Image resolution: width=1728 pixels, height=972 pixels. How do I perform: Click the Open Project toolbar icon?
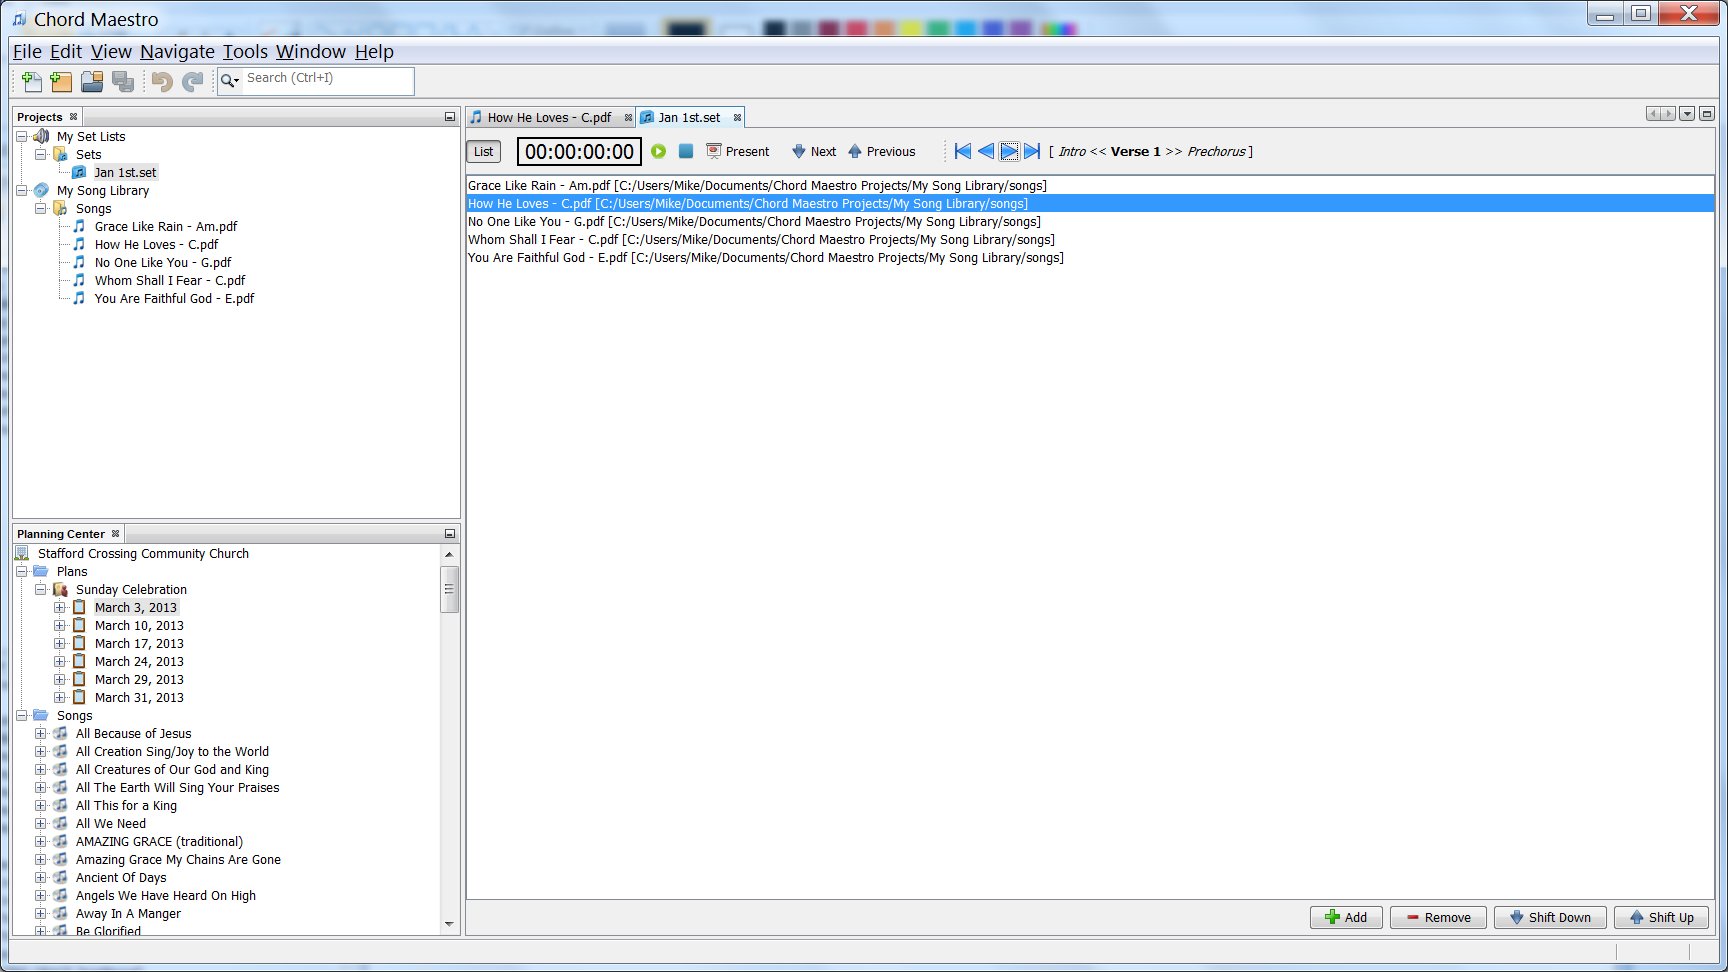click(x=92, y=82)
